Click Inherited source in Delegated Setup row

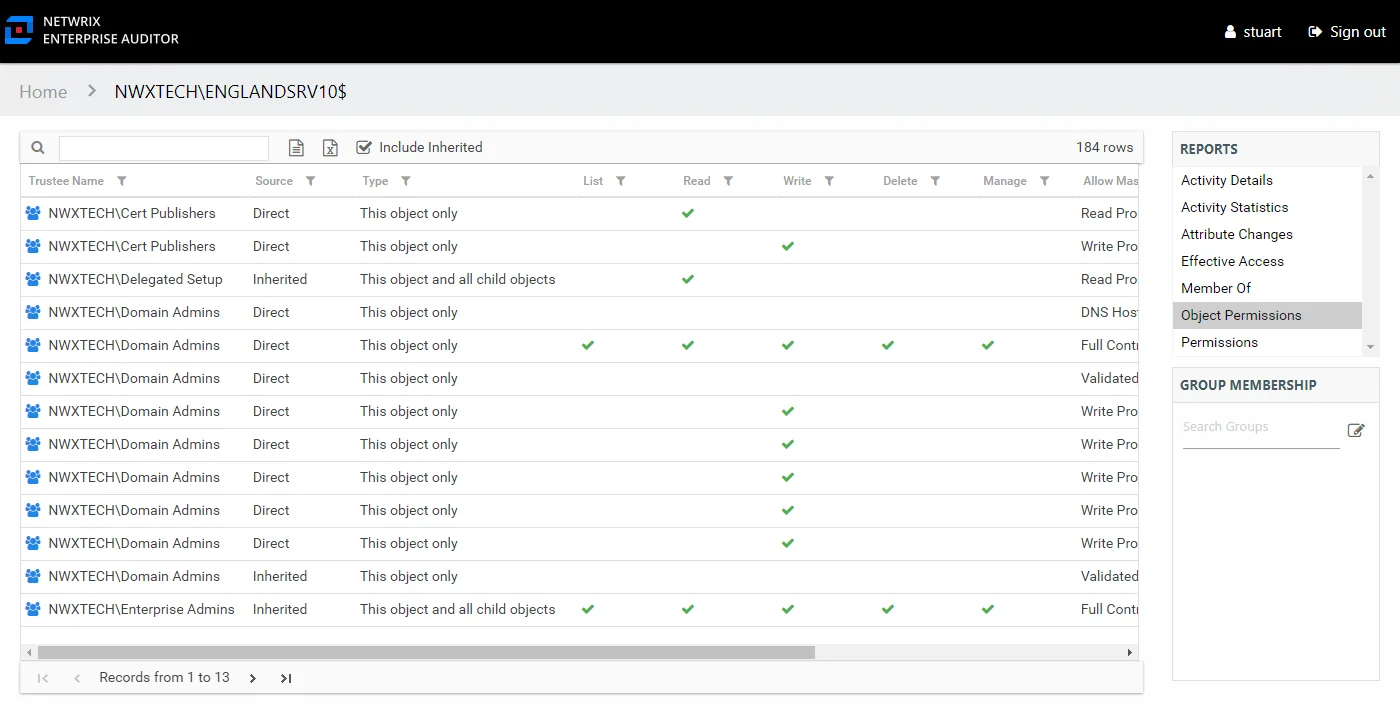(x=280, y=279)
